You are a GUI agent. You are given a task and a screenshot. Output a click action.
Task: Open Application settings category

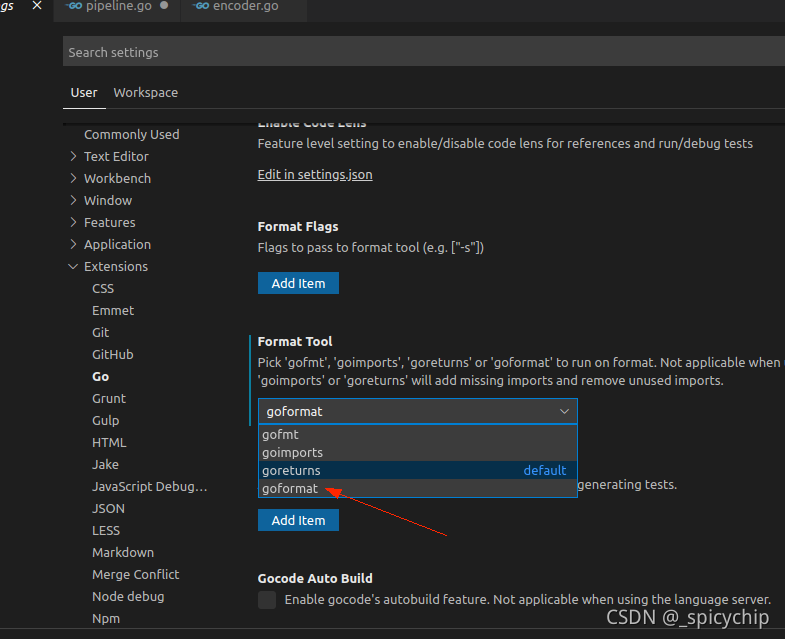(117, 245)
